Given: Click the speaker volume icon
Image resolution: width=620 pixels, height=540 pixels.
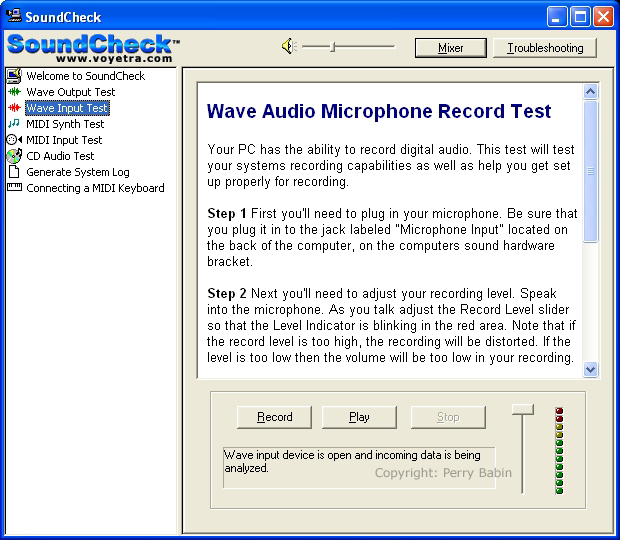Looking at the screenshot, I should pyautogui.click(x=289, y=47).
